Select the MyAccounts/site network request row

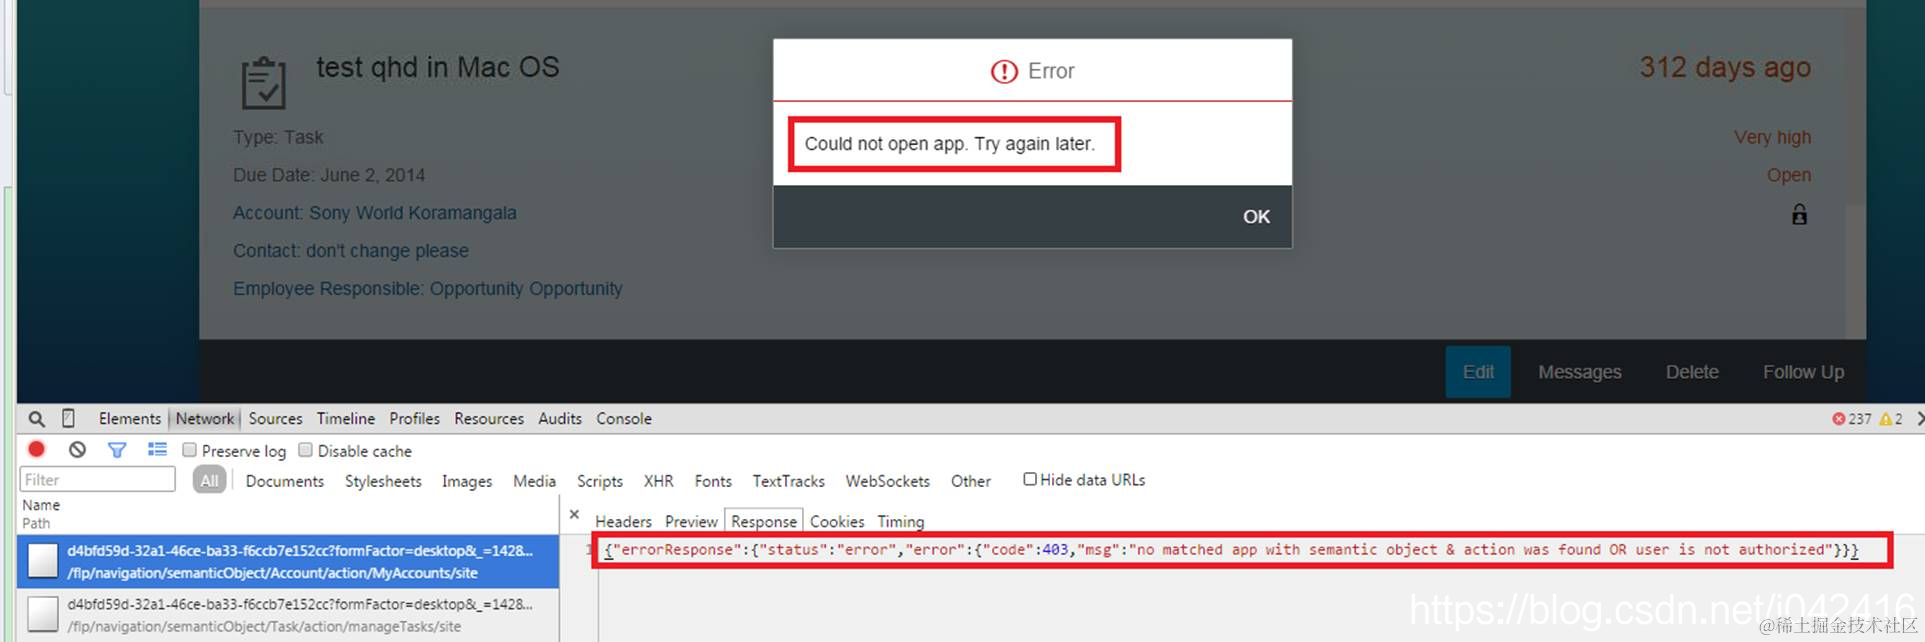[288, 561]
